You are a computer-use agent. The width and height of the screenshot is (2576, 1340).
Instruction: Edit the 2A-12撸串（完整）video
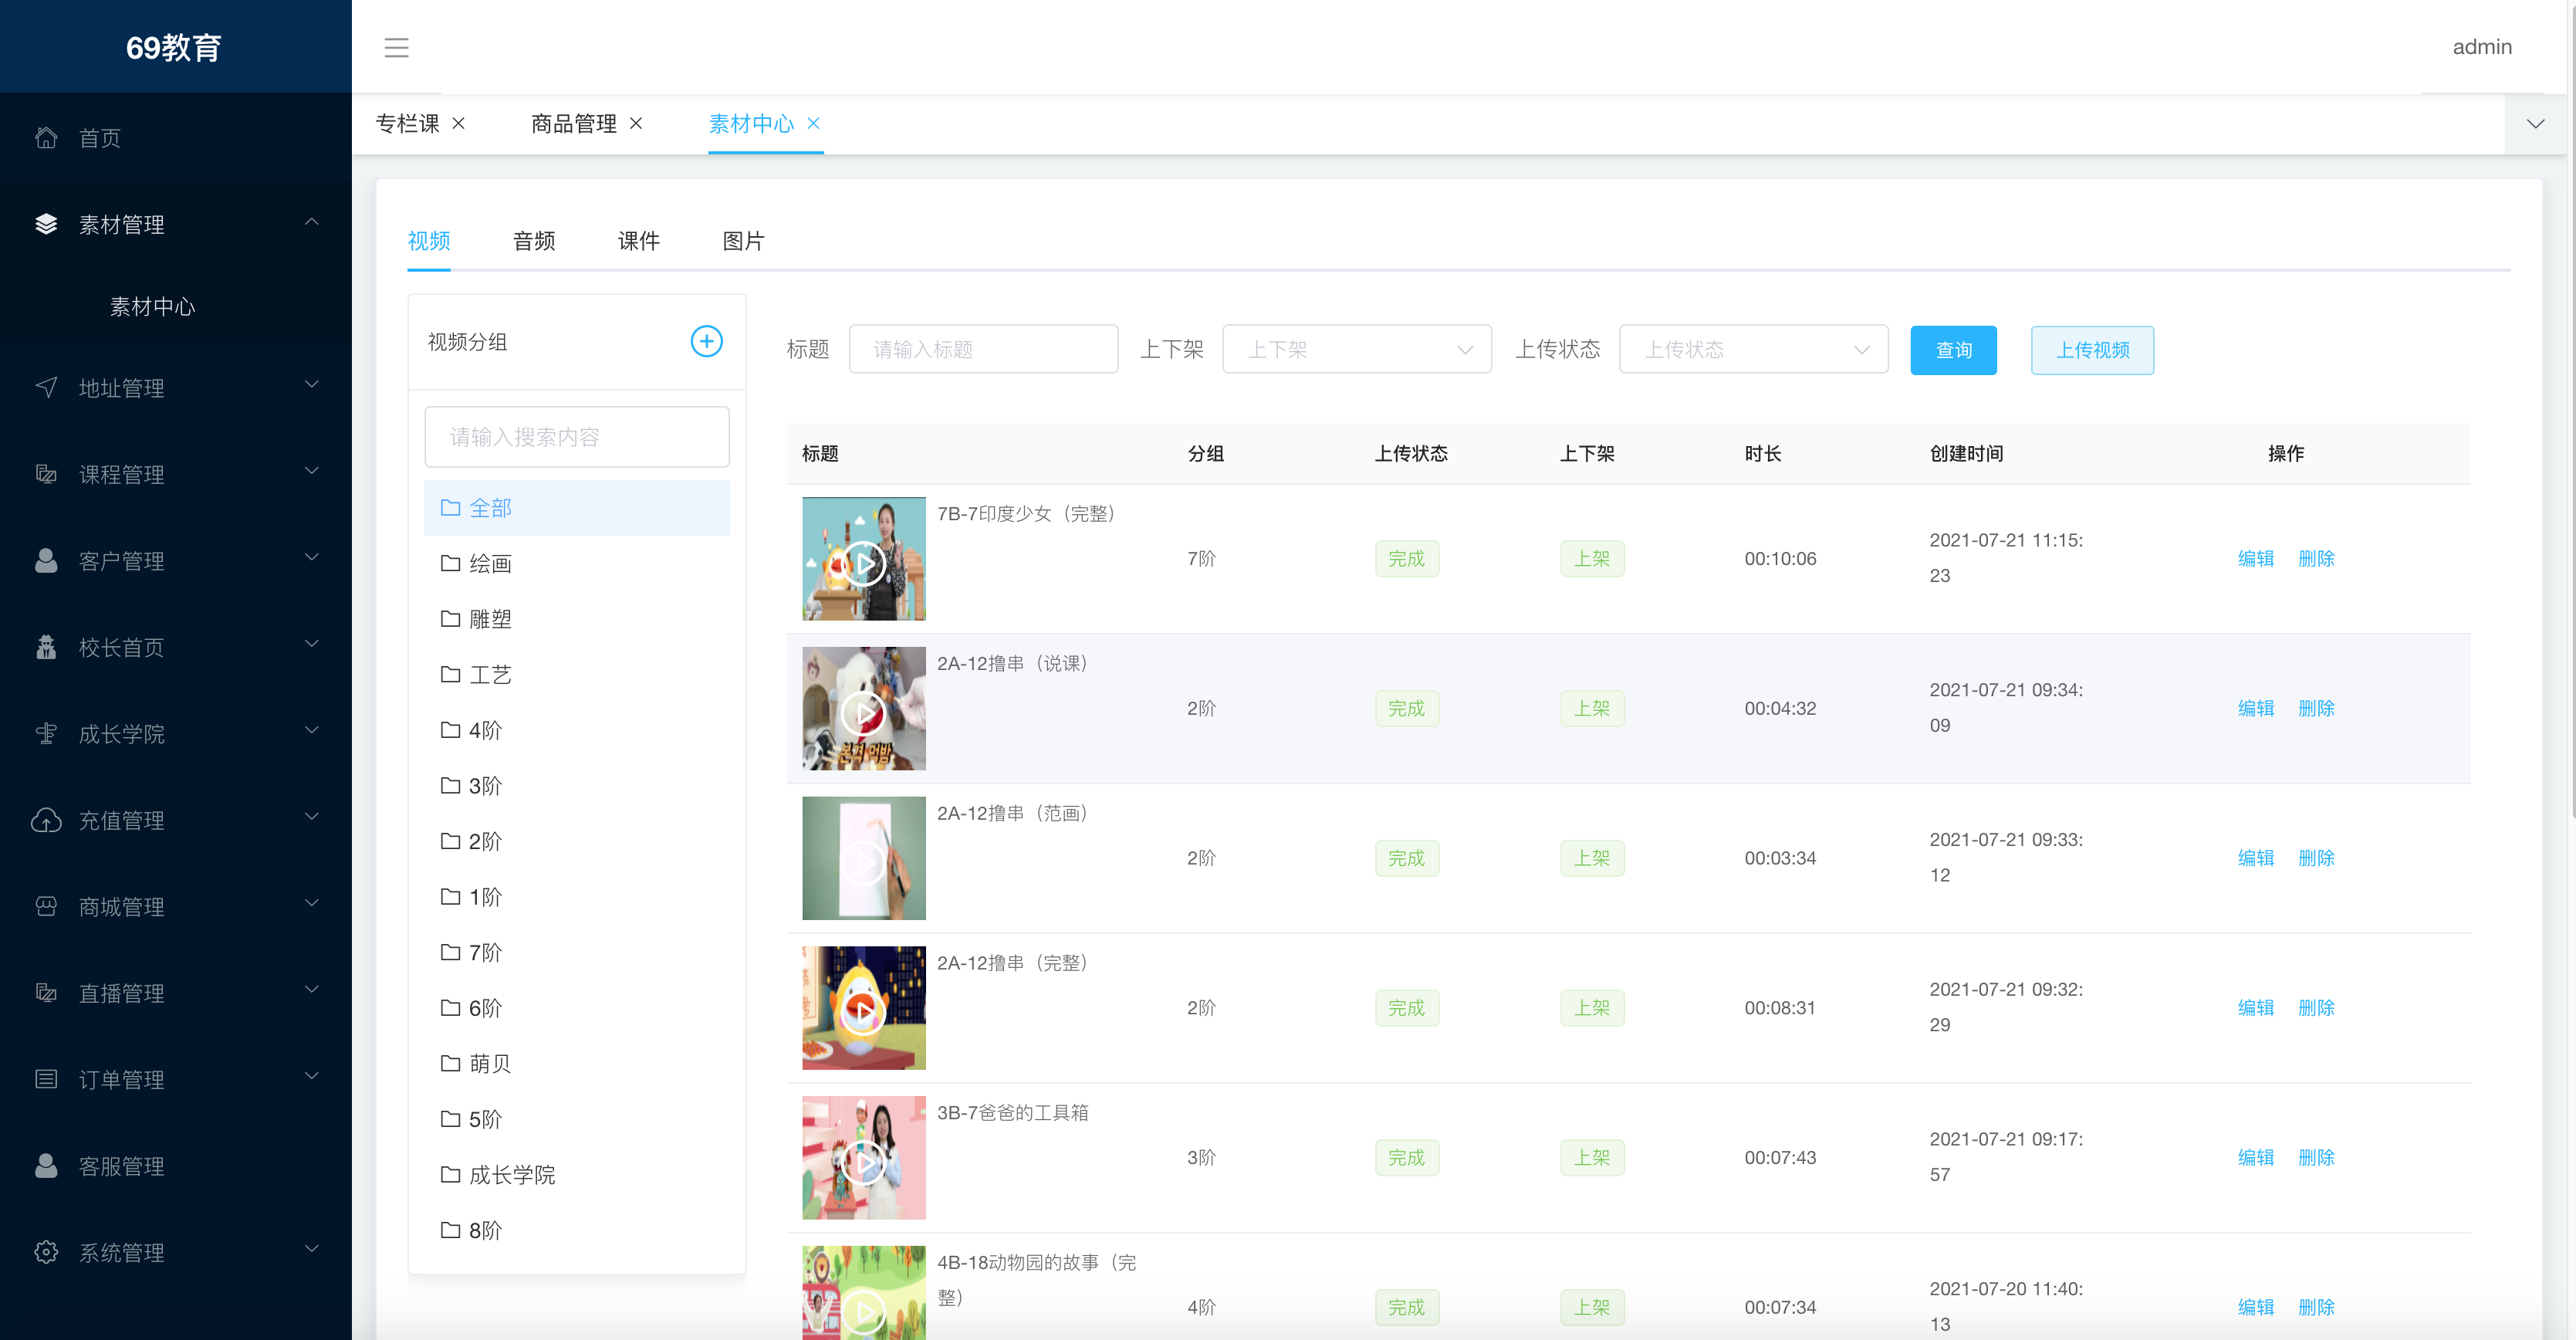coord(2255,1008)
